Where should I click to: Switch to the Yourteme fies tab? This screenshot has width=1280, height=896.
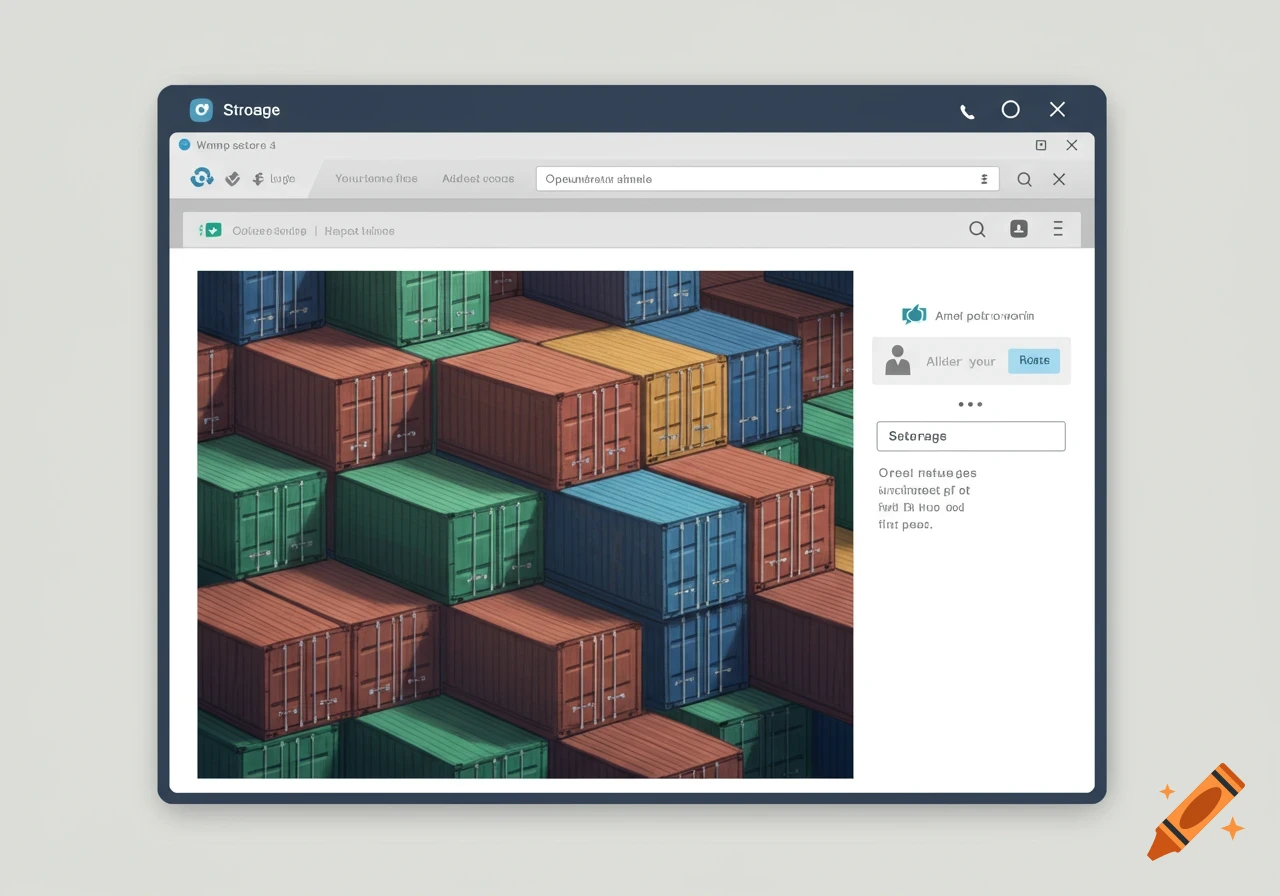(x=376, y=178)
